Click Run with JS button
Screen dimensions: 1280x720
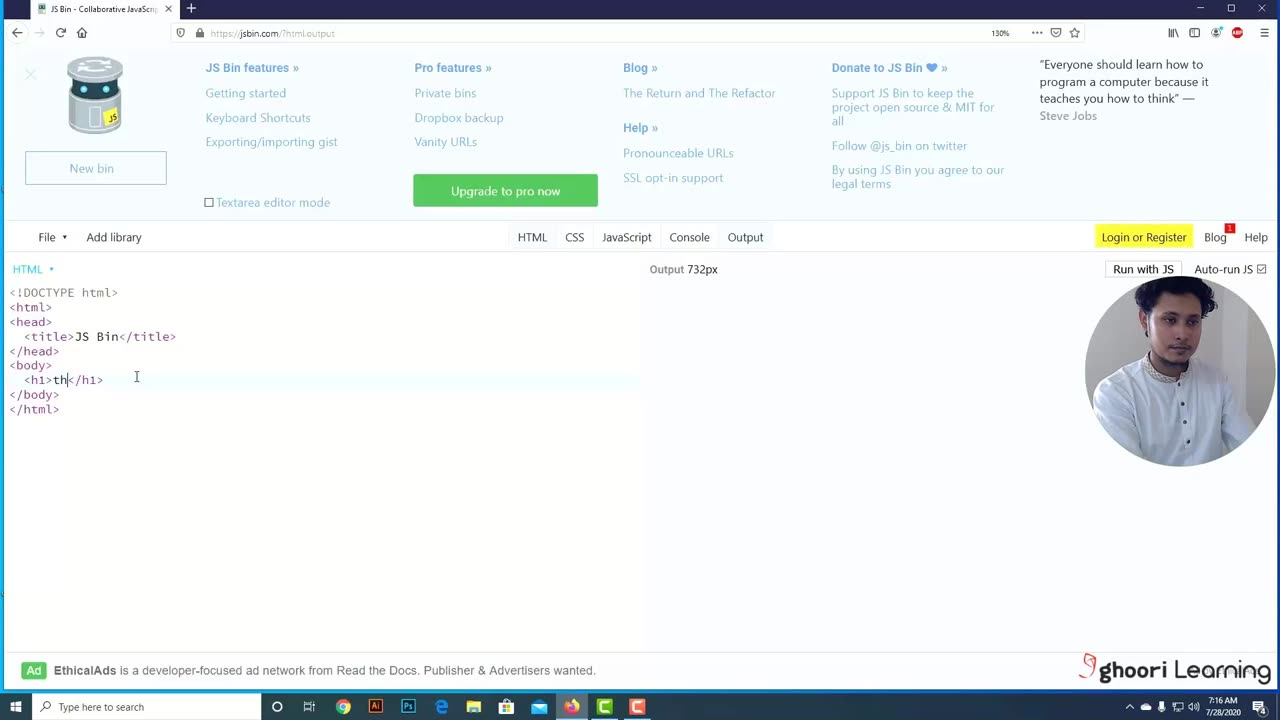1143,269
